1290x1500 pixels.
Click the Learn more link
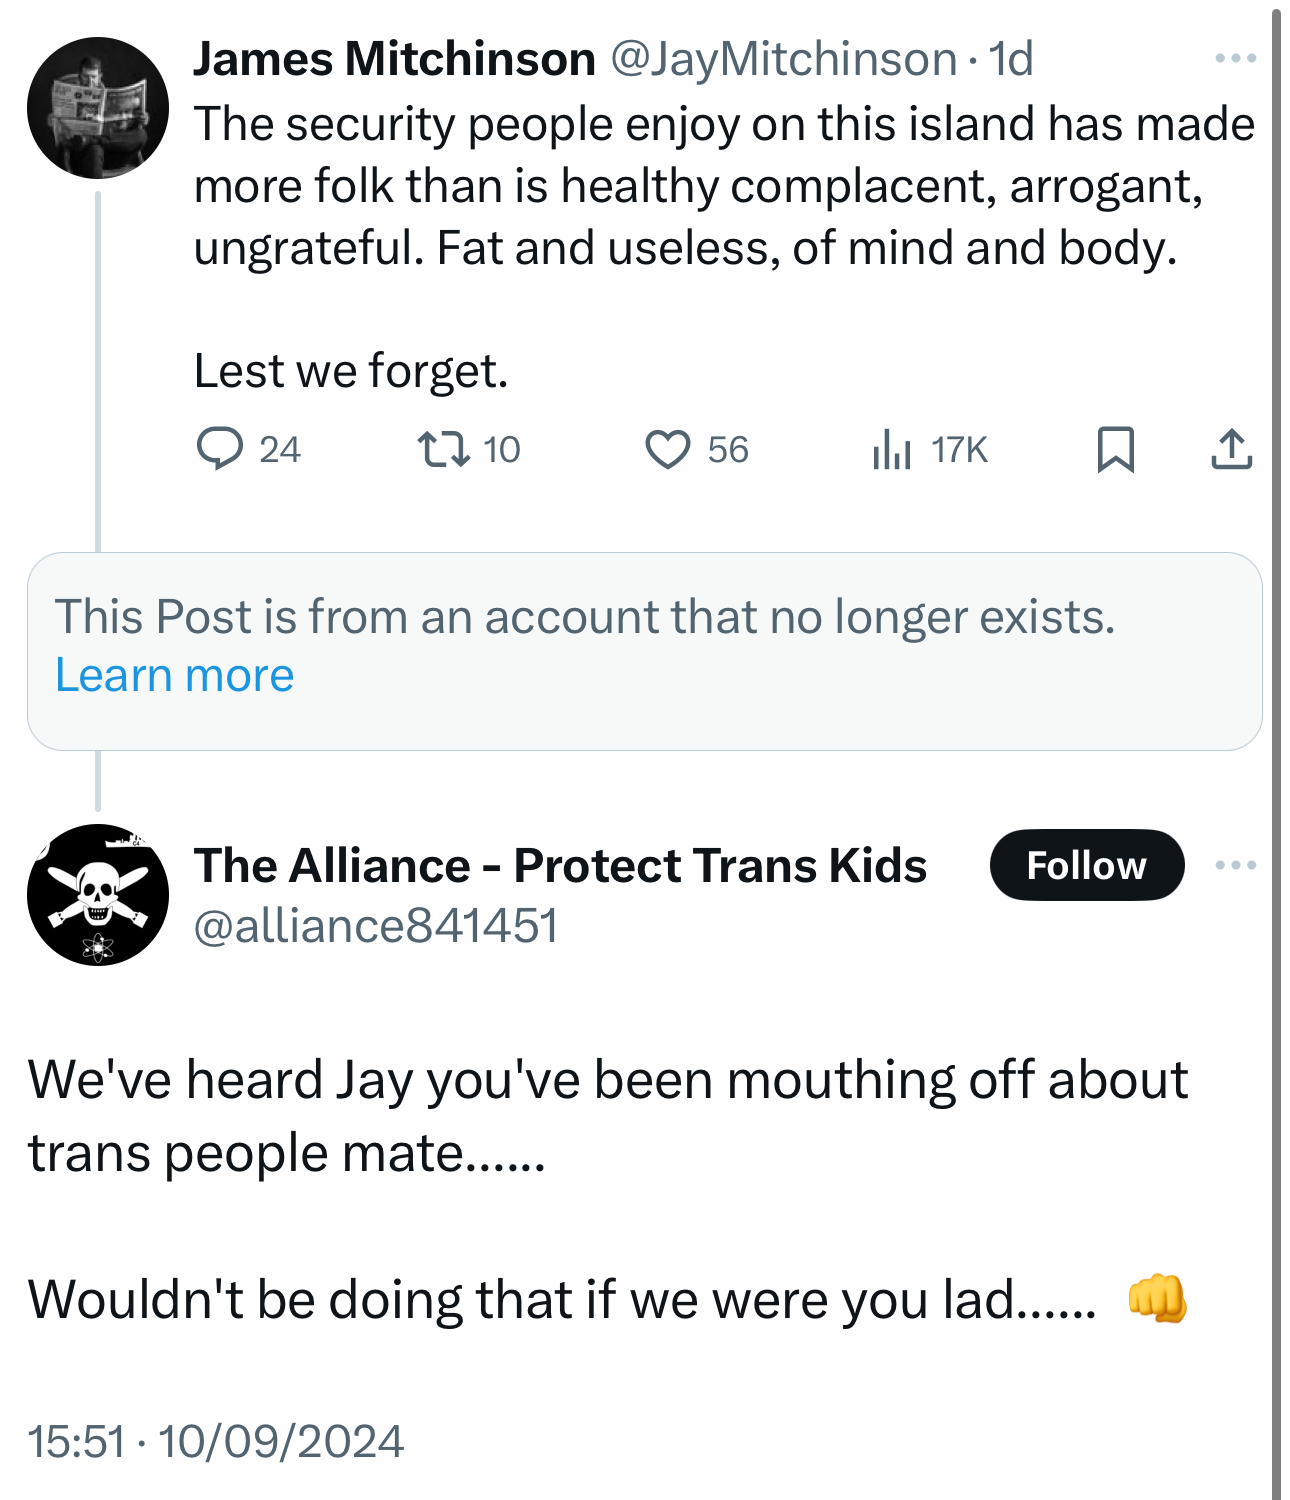tap(174, 676)
